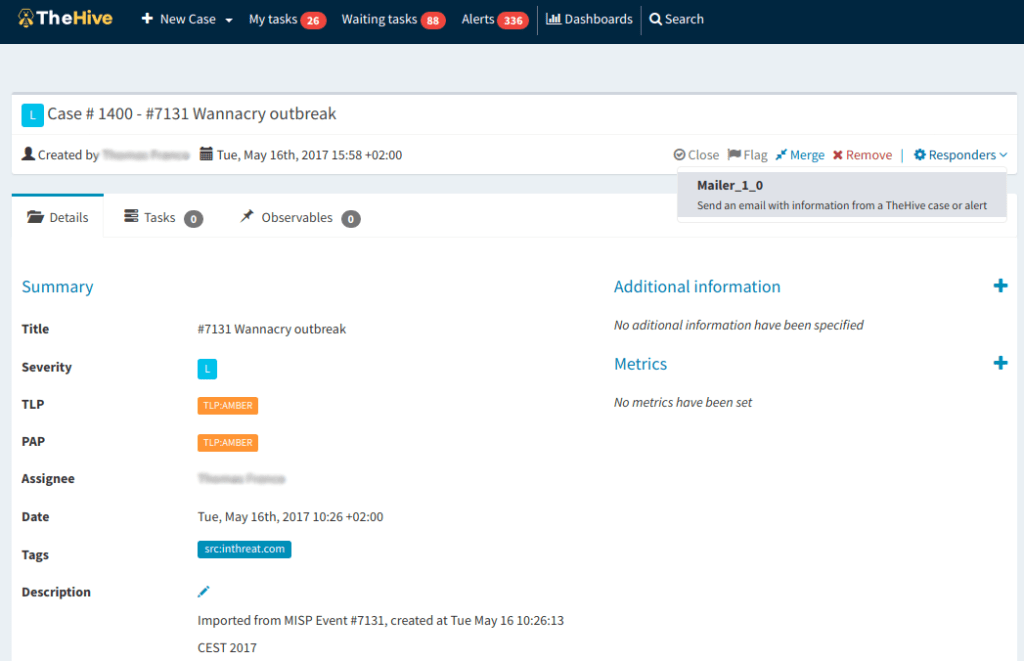Click the Responders gear icon
Image resolution: width=1024 pixels, height=661 pixels.
tap(921, 154)
